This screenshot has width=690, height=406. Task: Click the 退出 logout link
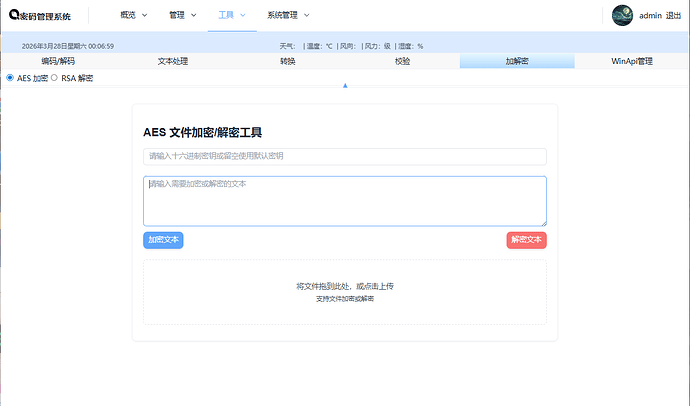click(673, 16)
